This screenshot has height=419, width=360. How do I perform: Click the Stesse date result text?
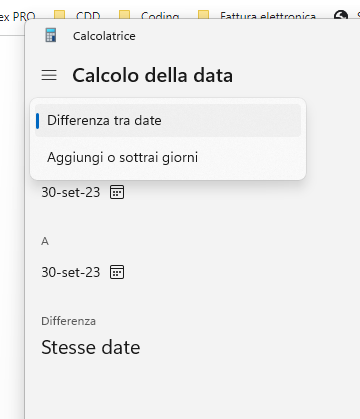click(91, 347)
